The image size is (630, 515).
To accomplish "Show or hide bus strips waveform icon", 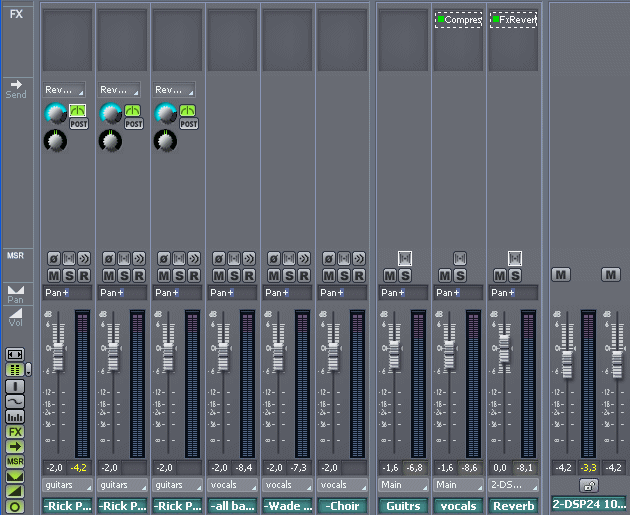I will coord(15,401).
